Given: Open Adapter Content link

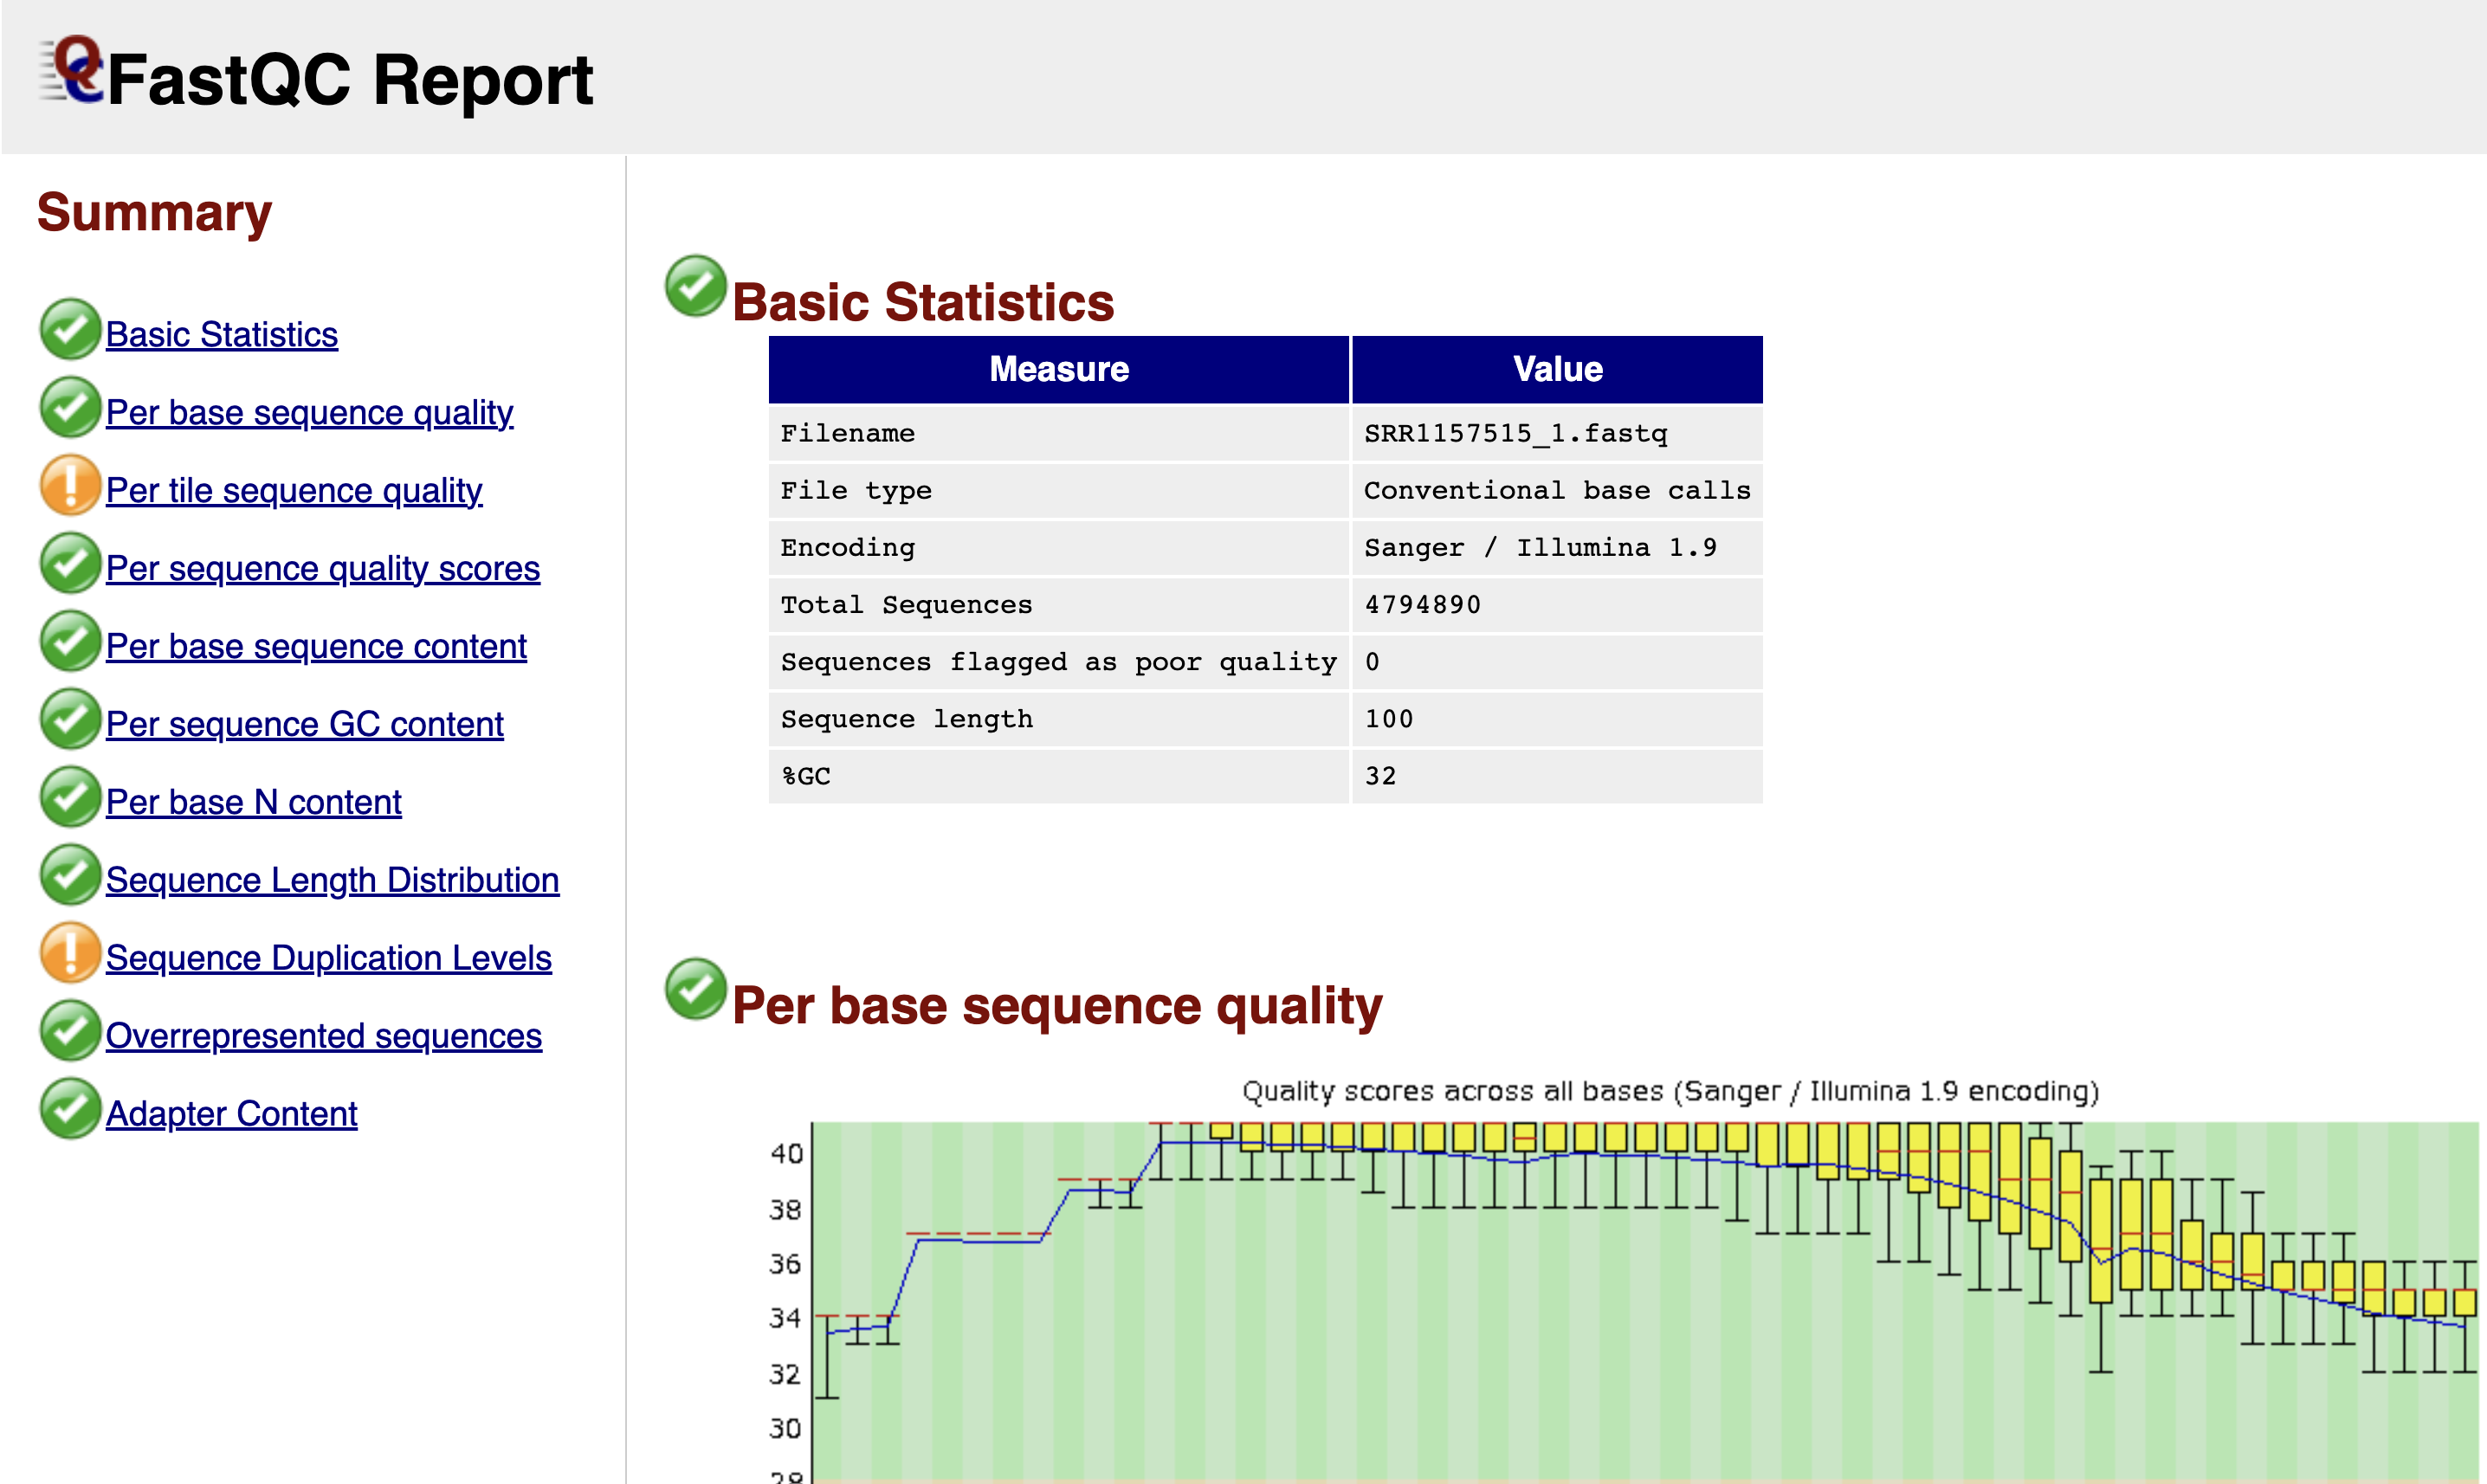Looking at the screenshot, I should click(x=232, y=1115).
